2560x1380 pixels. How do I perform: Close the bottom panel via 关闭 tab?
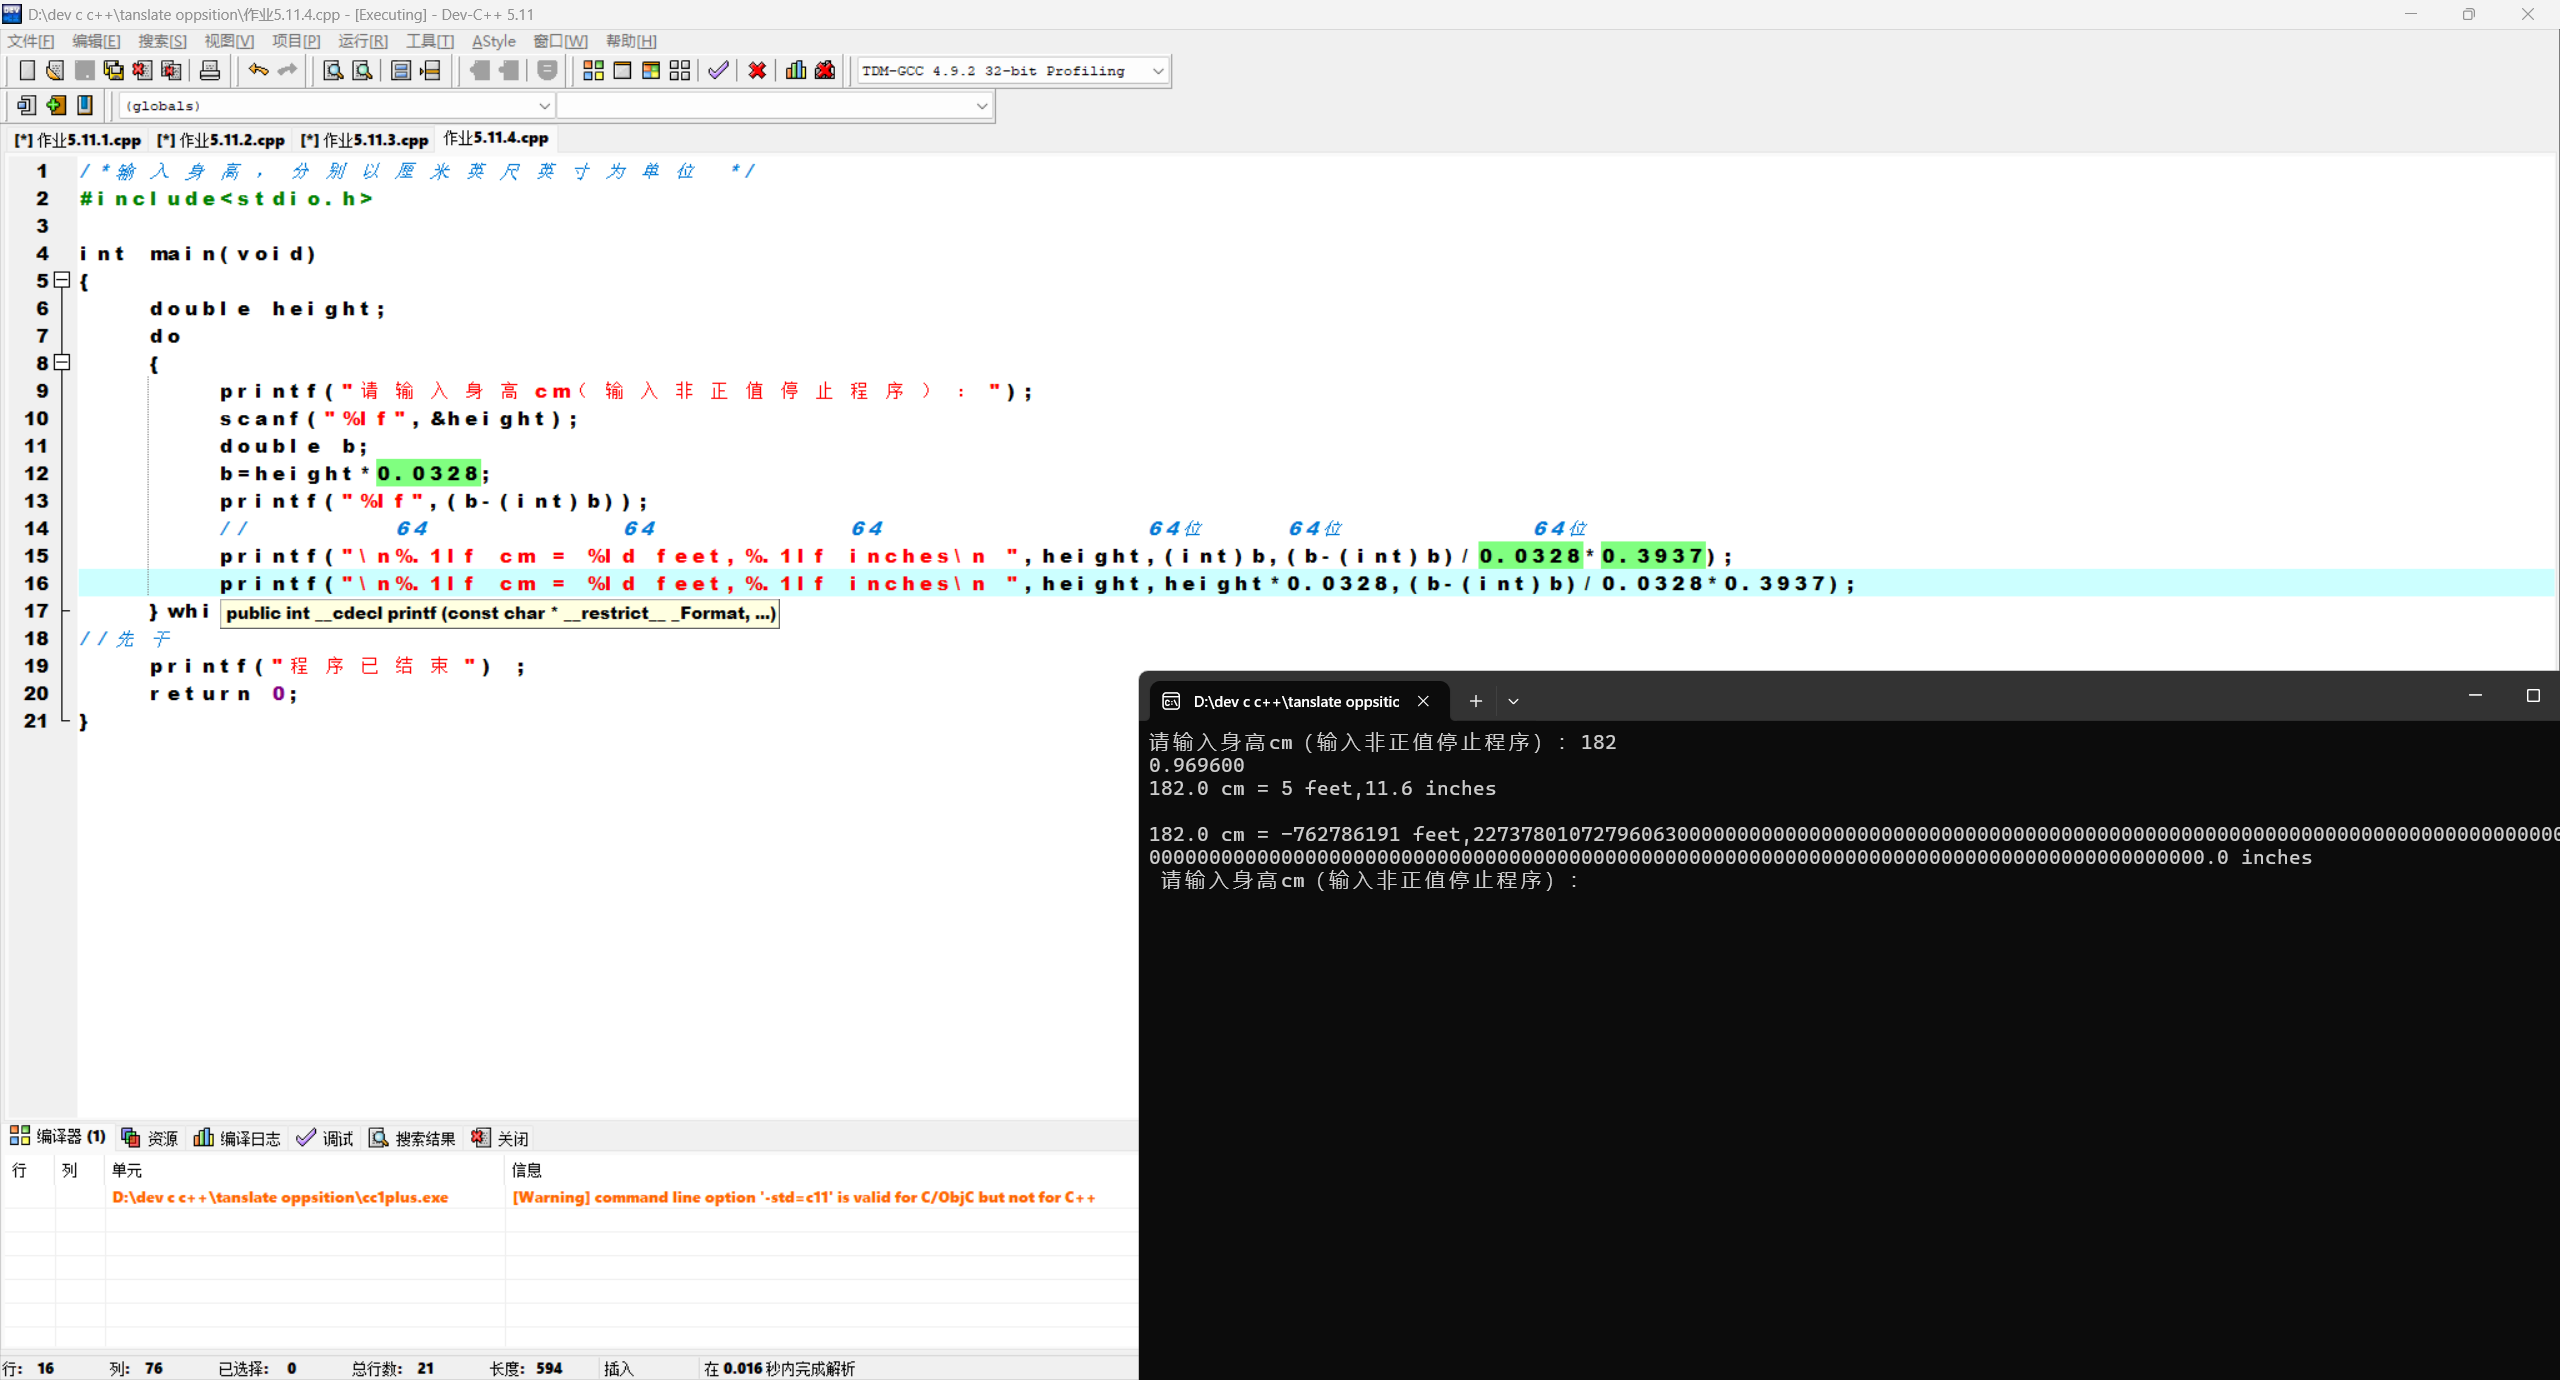(x=500, y=1138)
